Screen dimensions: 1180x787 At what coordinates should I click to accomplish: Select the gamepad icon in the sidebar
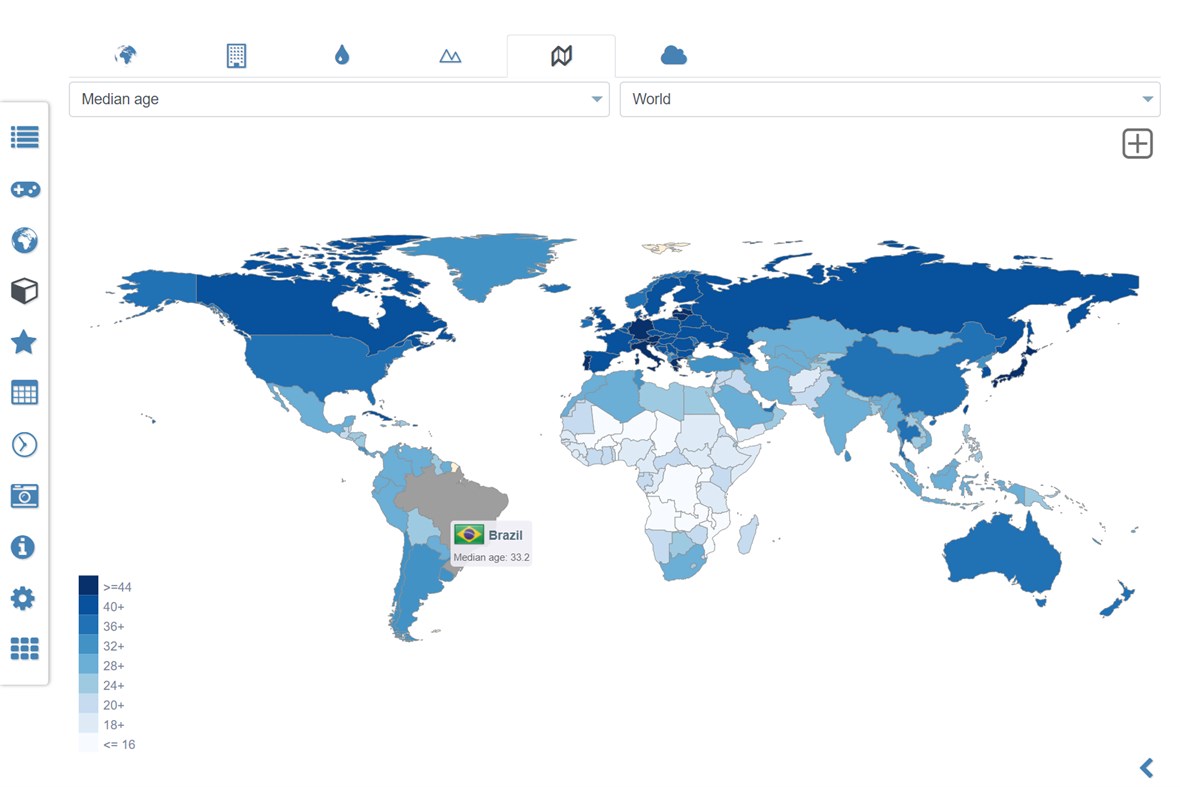tap(24, 189)
